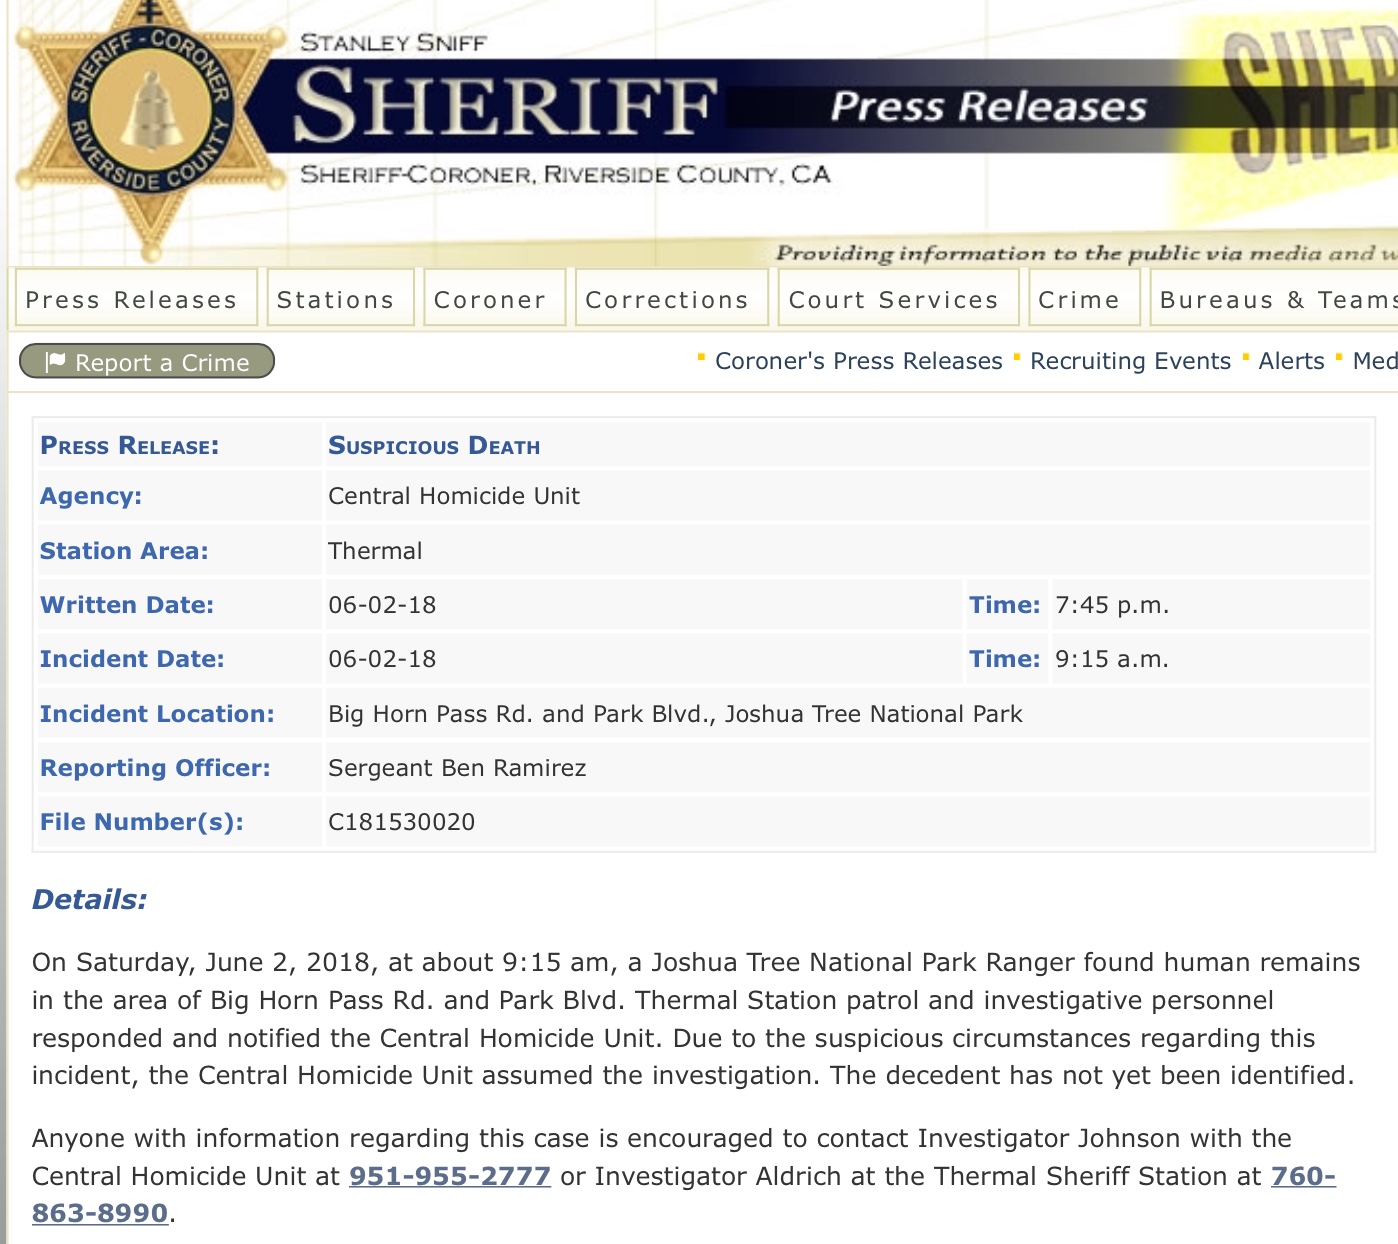
Task: Select the Coroner navigation tab
Action: click(490, 299)
